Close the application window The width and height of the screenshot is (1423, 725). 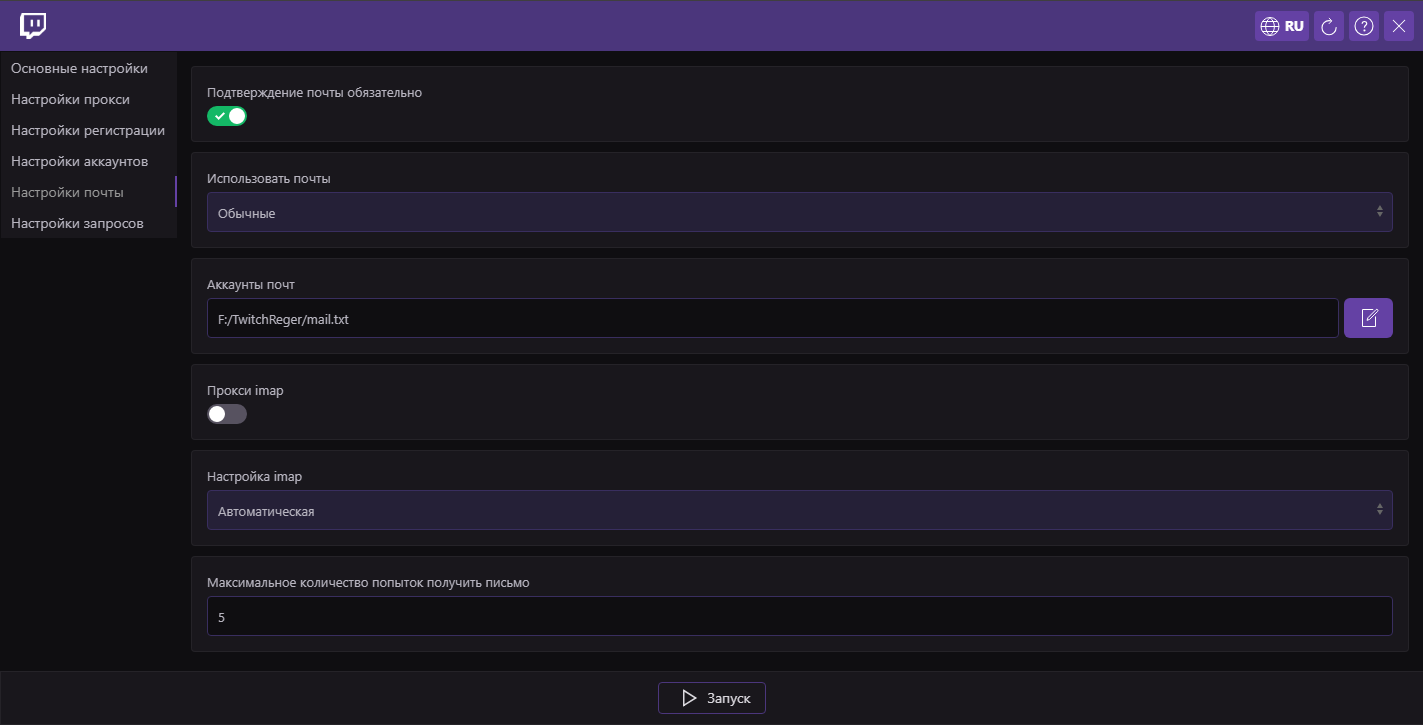pos(1399,27)
